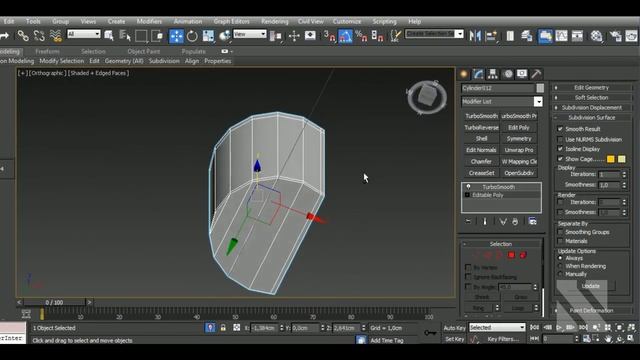Enable Use NURMS Subdivision checkbox

[560, 139]
